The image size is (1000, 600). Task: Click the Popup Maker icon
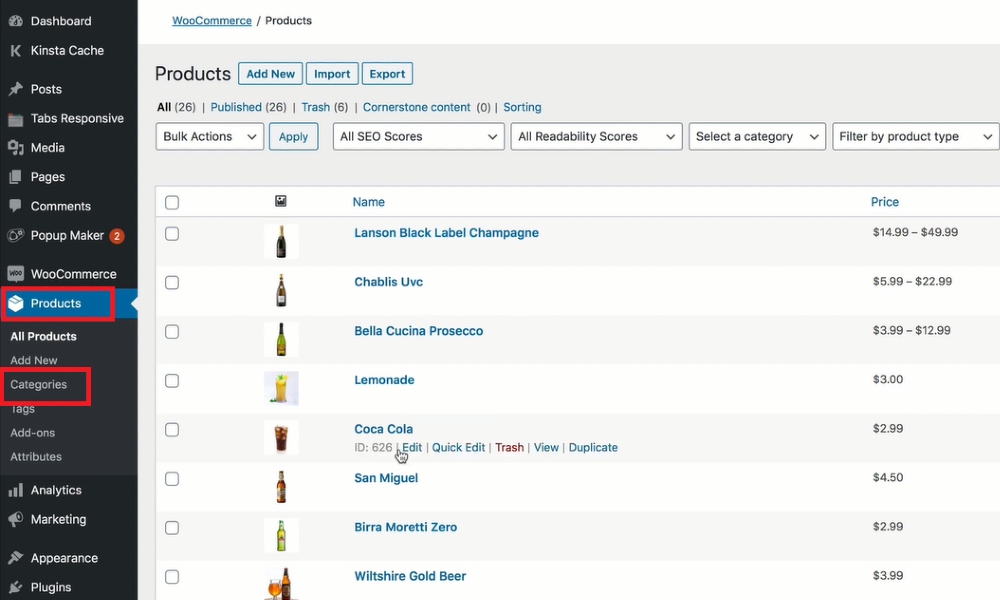(15, 235)
